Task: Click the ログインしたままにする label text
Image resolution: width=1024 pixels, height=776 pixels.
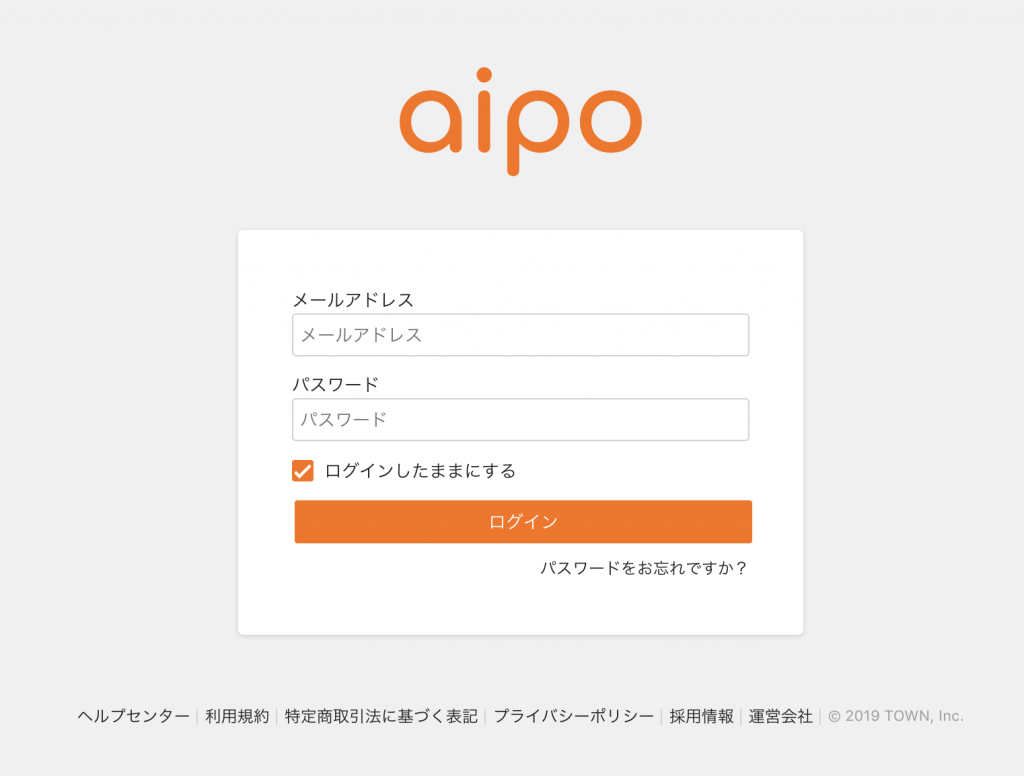Action: tap(421, 471)
